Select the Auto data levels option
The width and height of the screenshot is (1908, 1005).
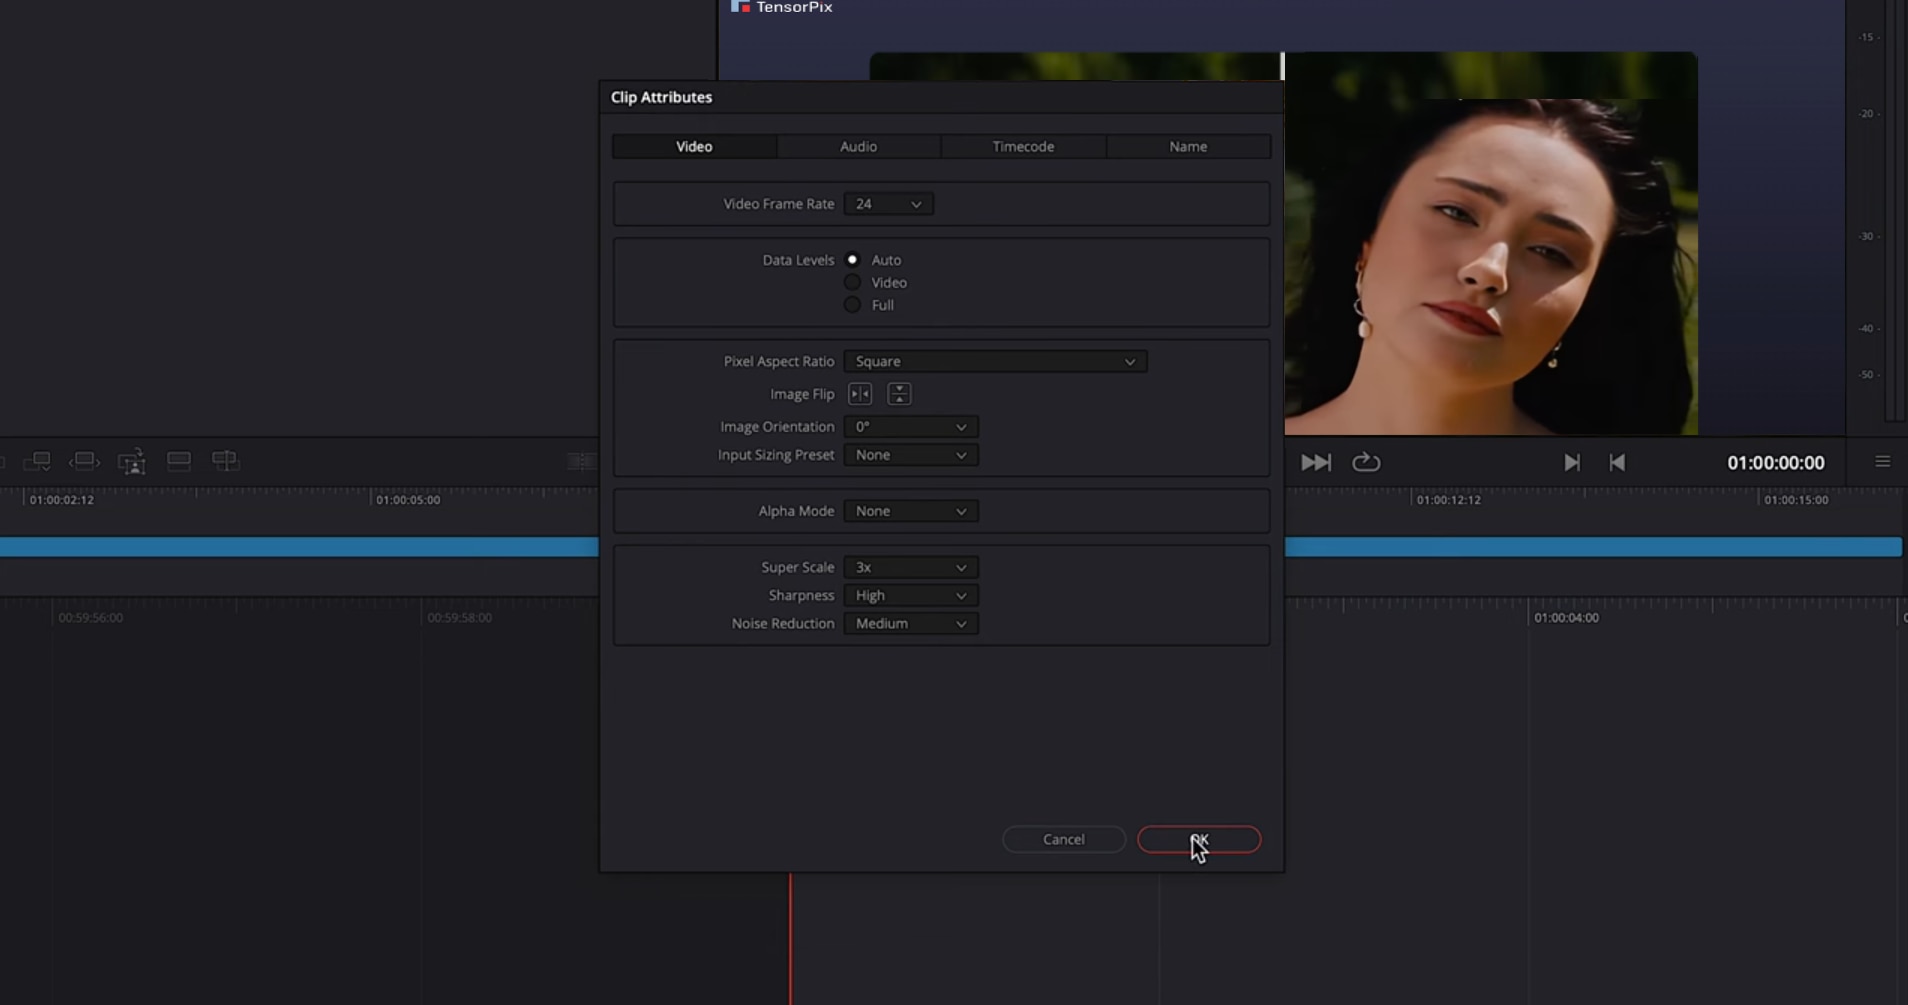click(852, 260)
